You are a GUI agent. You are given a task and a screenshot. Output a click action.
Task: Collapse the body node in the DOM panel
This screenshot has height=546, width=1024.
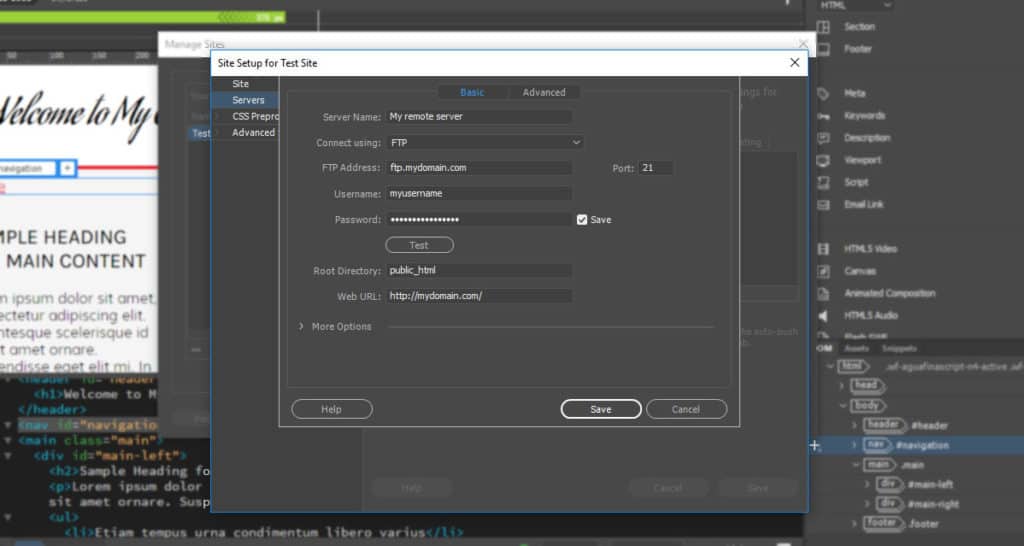(842, 406)
